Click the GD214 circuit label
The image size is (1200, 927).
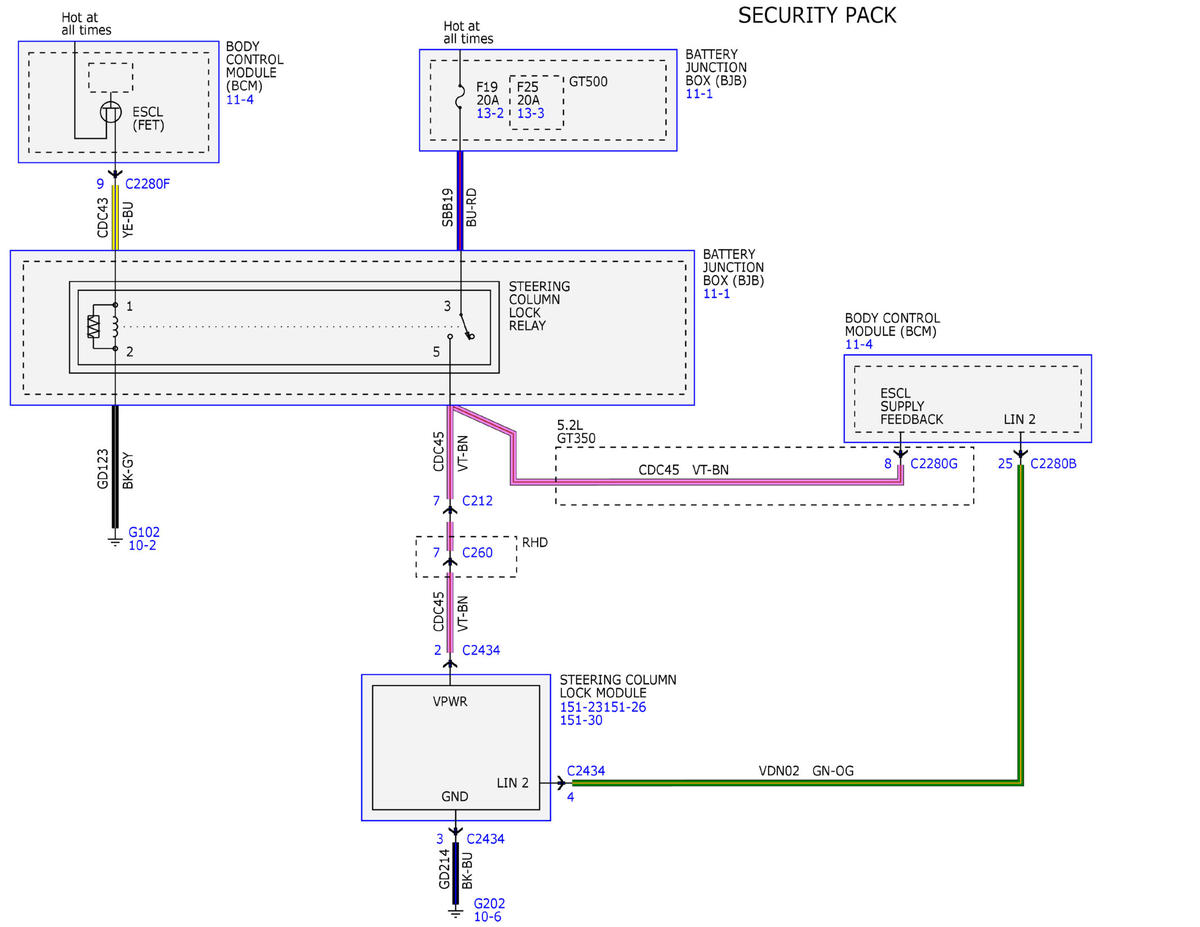[x=444, y=870]
